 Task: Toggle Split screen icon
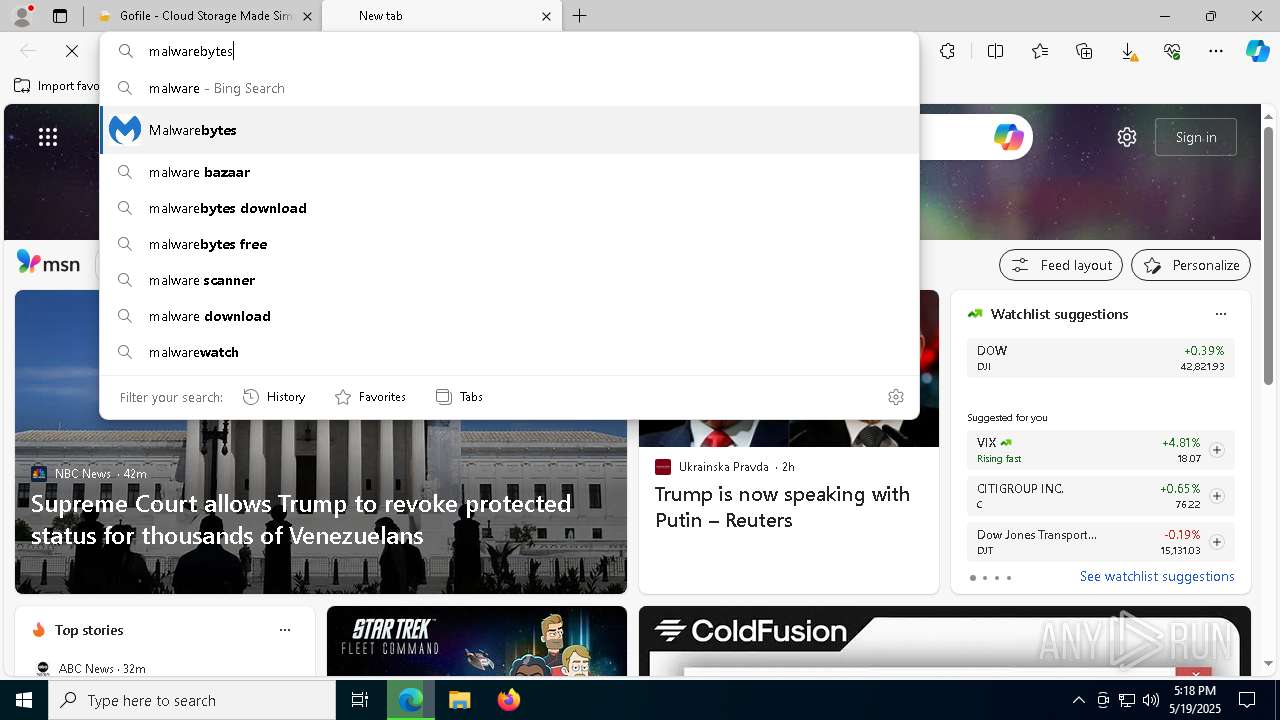click(995, 51)
